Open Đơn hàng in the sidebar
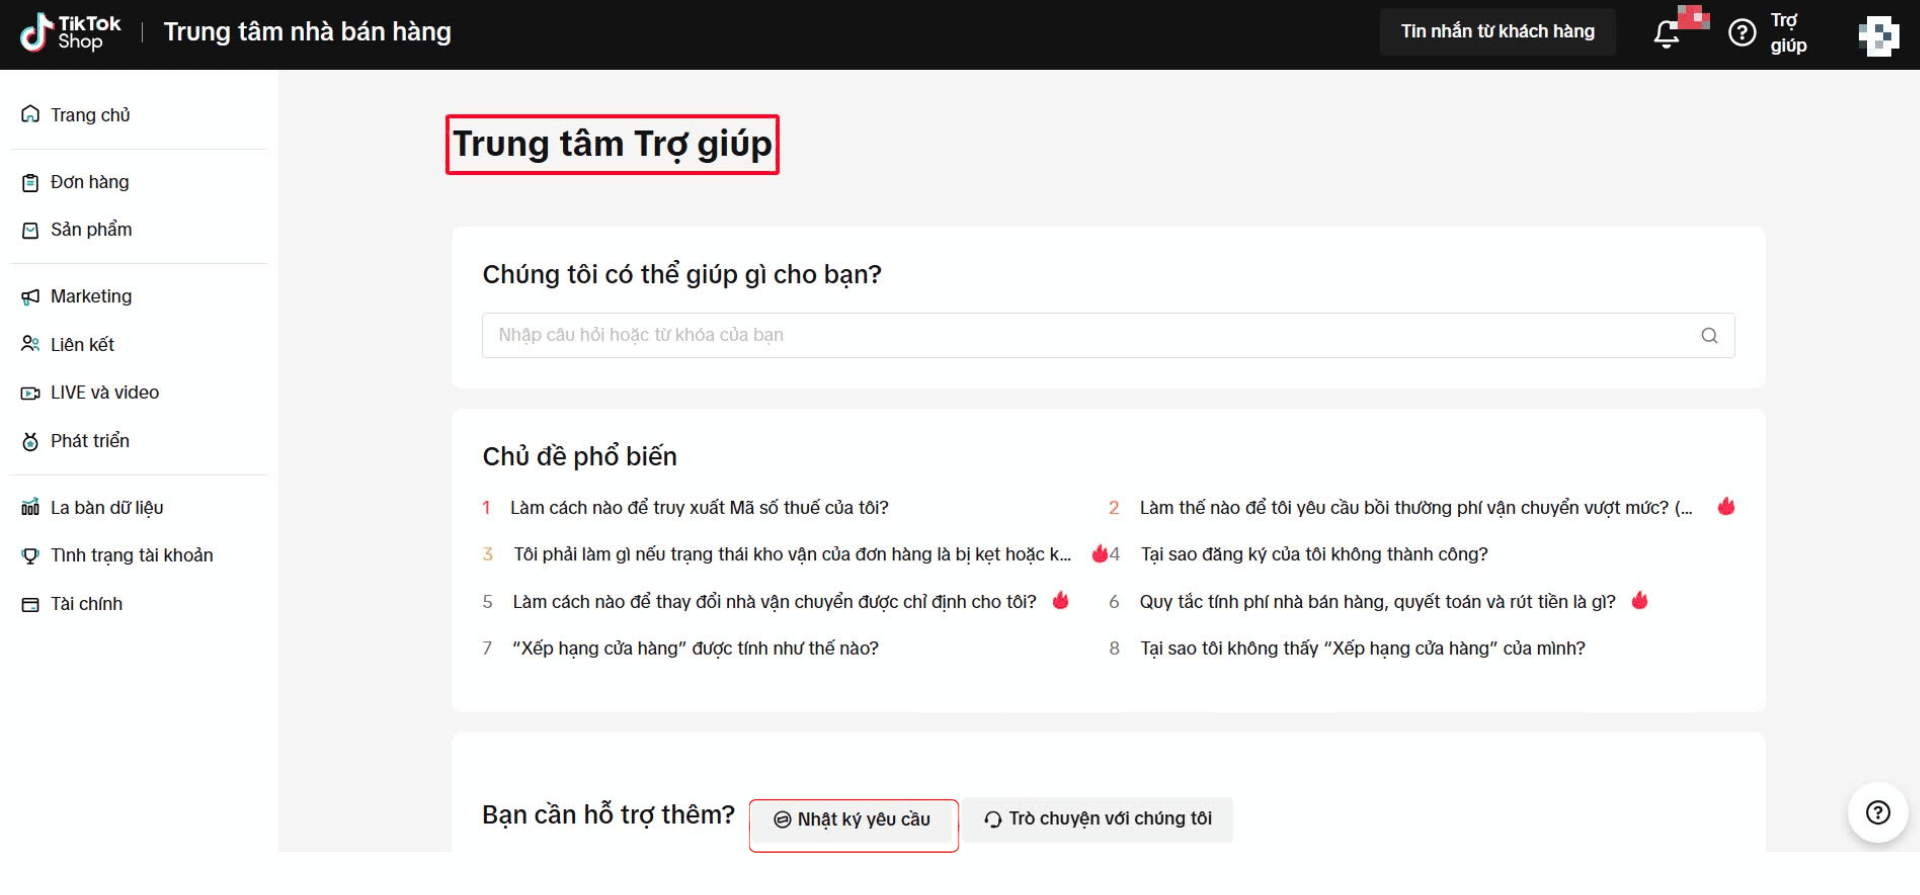 click(89, 182)
